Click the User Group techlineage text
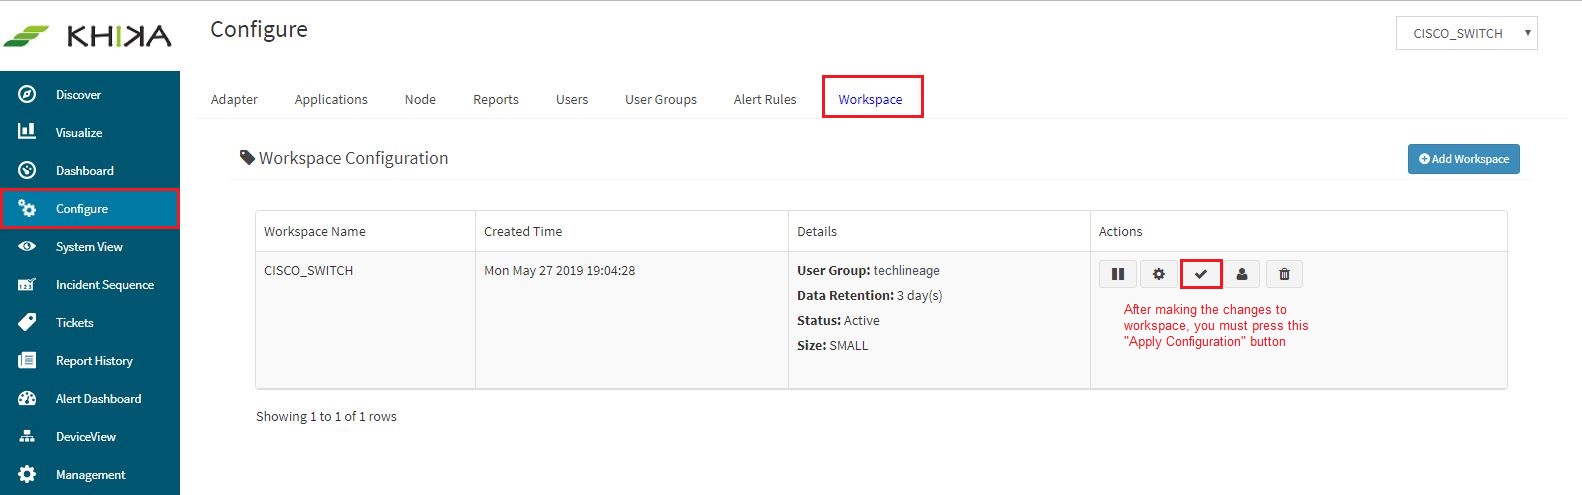 point(868,271)
